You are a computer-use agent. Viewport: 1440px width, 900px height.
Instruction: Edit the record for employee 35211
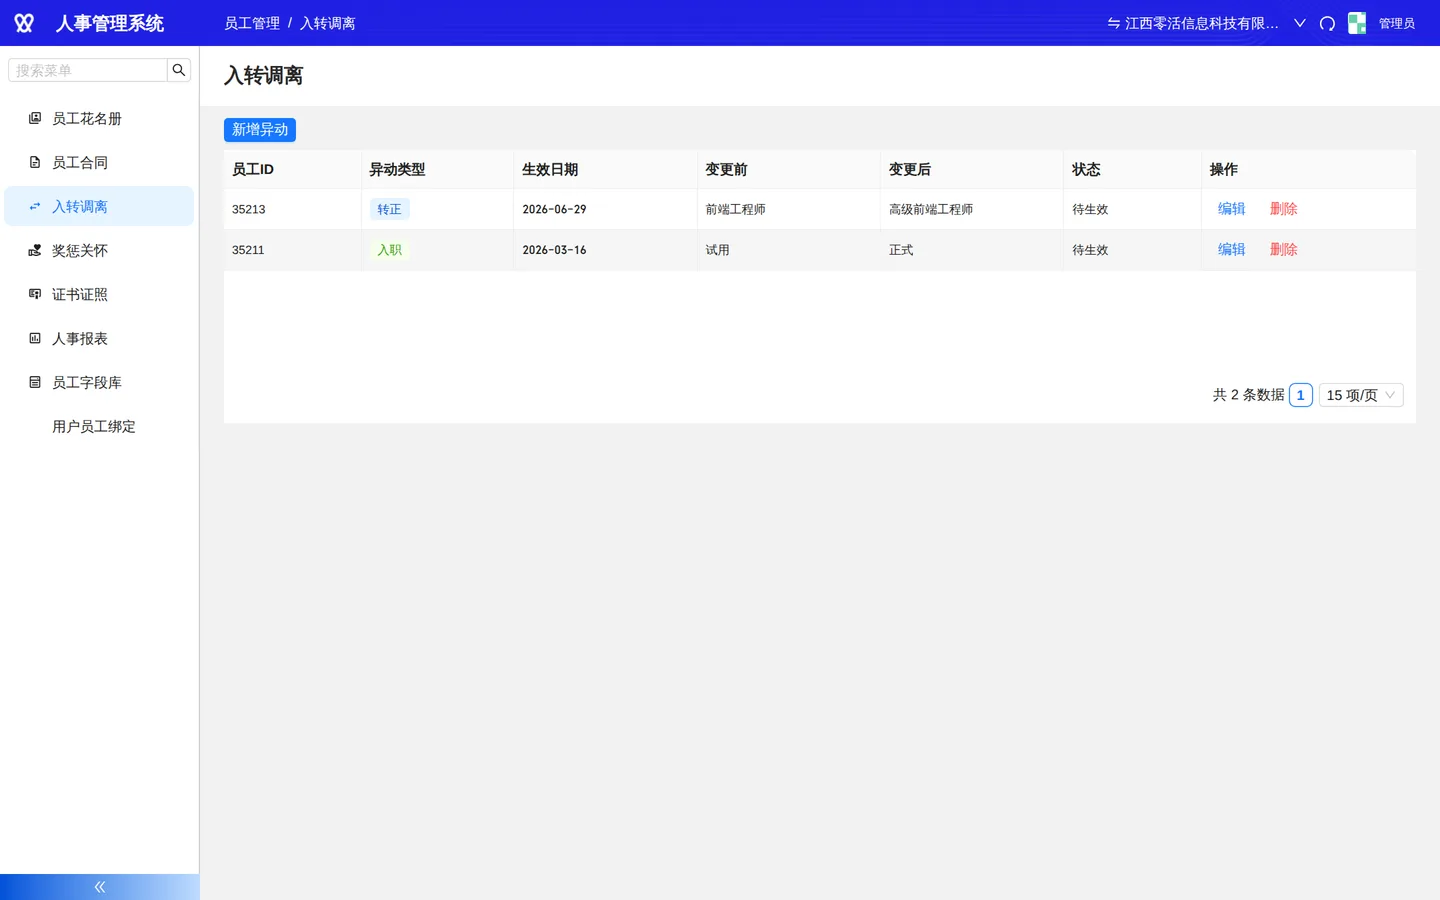click(1231, 250)
